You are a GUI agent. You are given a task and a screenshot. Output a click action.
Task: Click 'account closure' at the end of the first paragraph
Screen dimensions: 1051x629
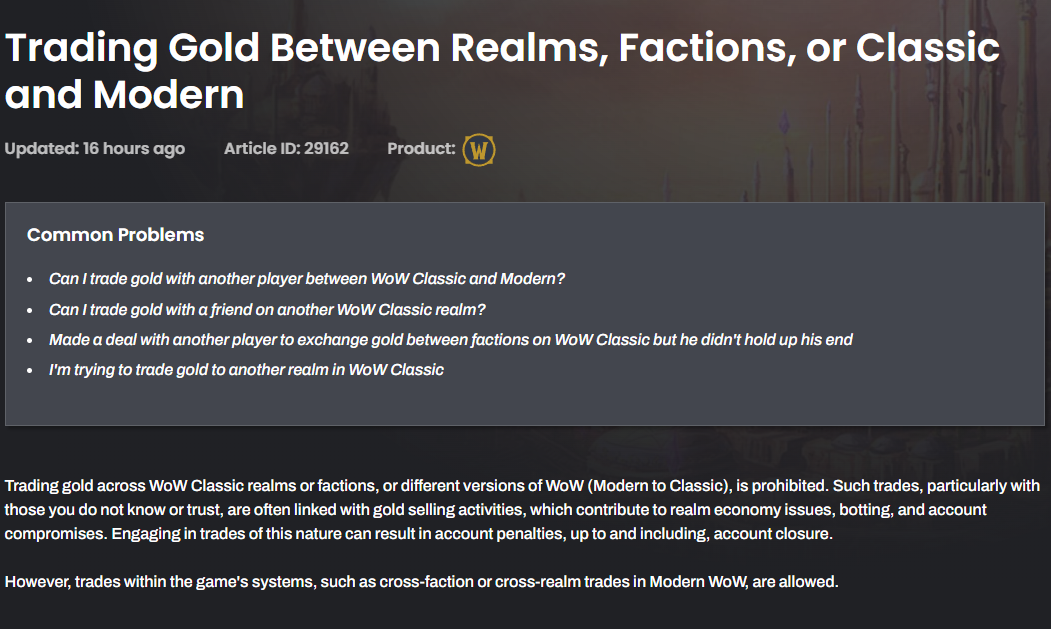pyautogui.click(x=772, y=534)
